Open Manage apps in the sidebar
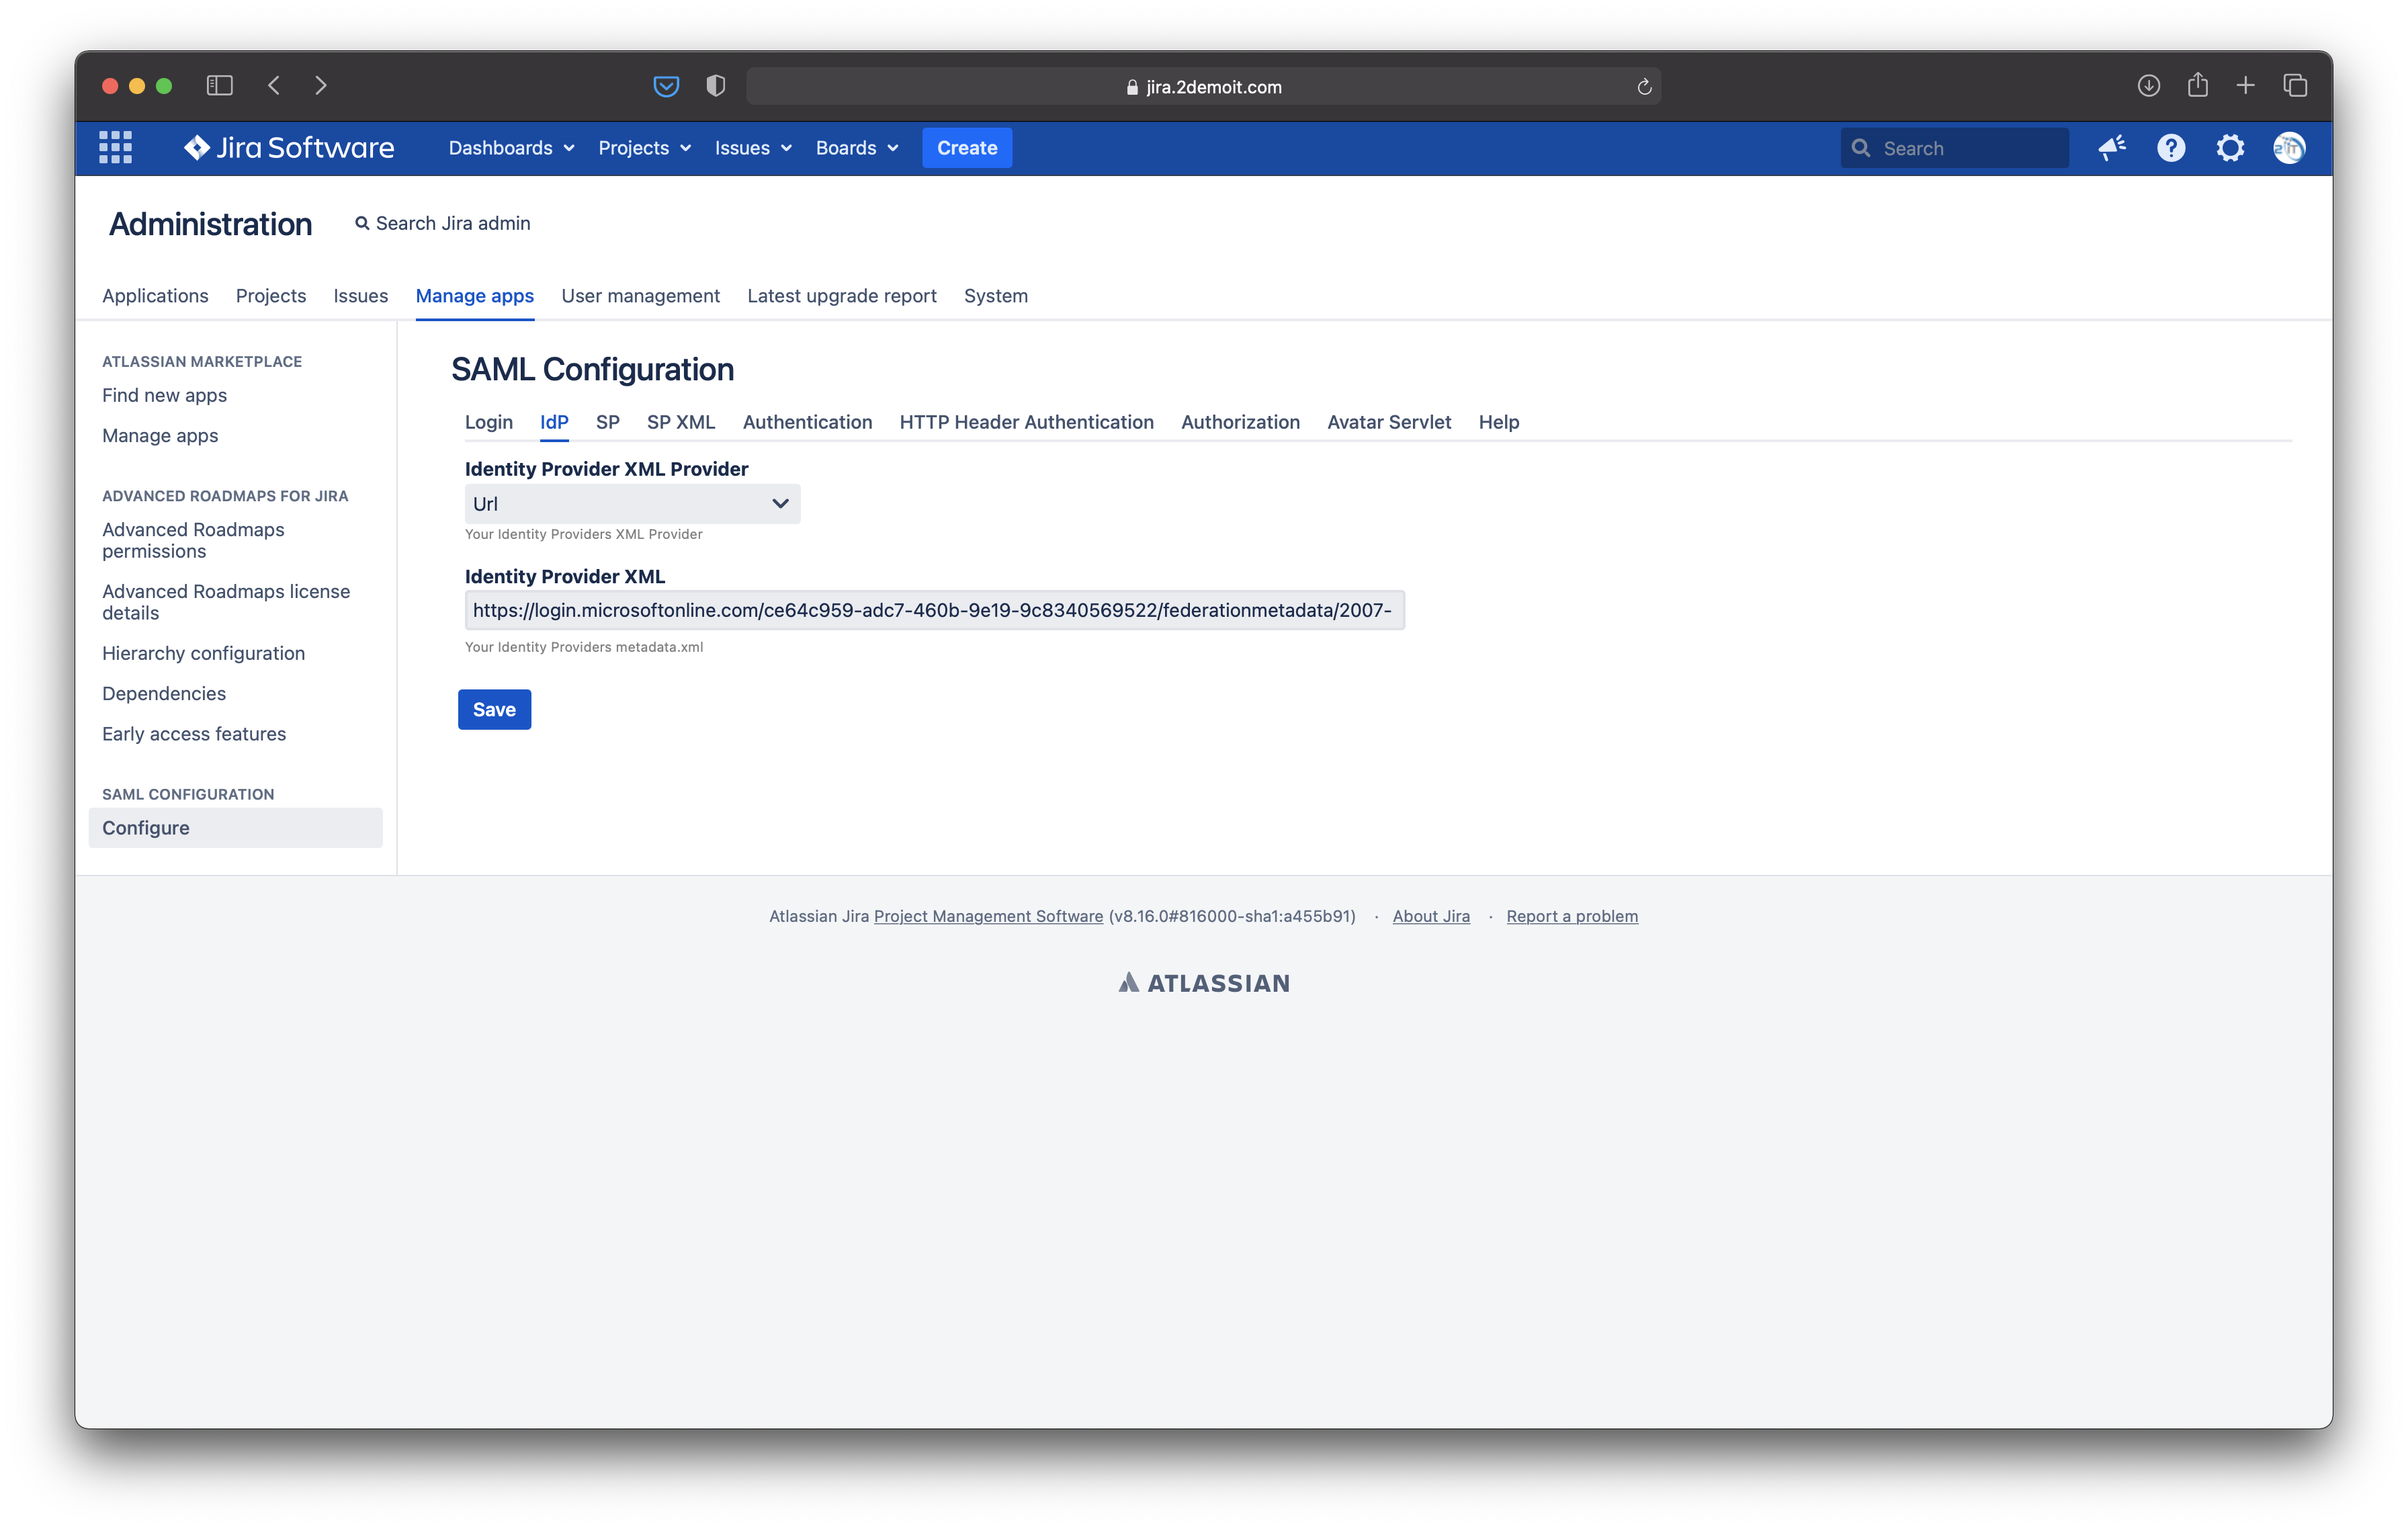 tap(160, 436)
